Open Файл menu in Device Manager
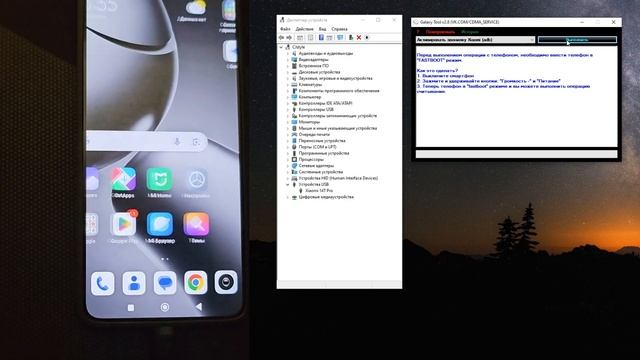This screenshot has height=360, width=640. tap(285, 29)
